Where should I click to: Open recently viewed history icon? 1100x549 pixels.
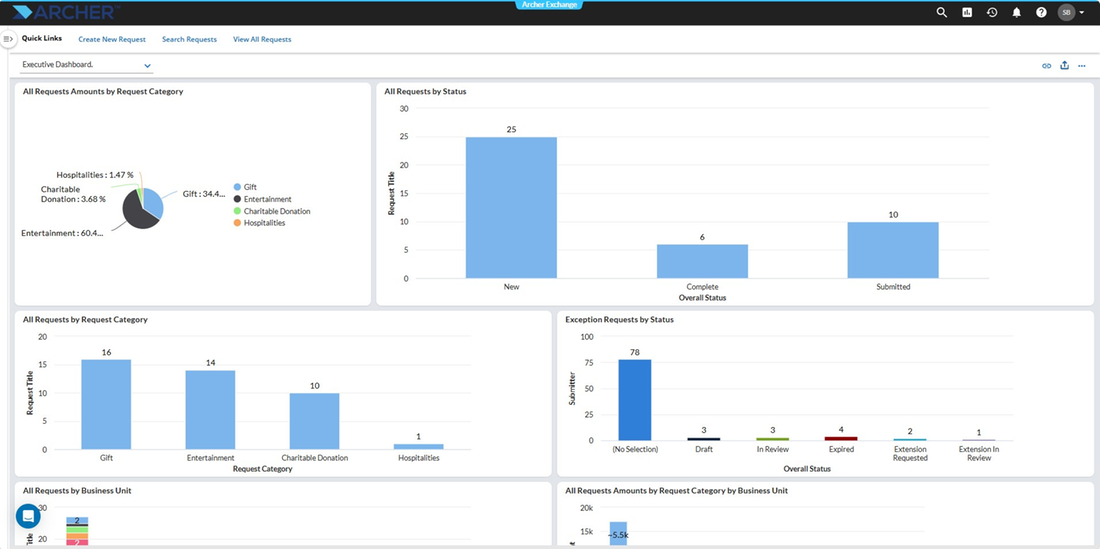991,13
